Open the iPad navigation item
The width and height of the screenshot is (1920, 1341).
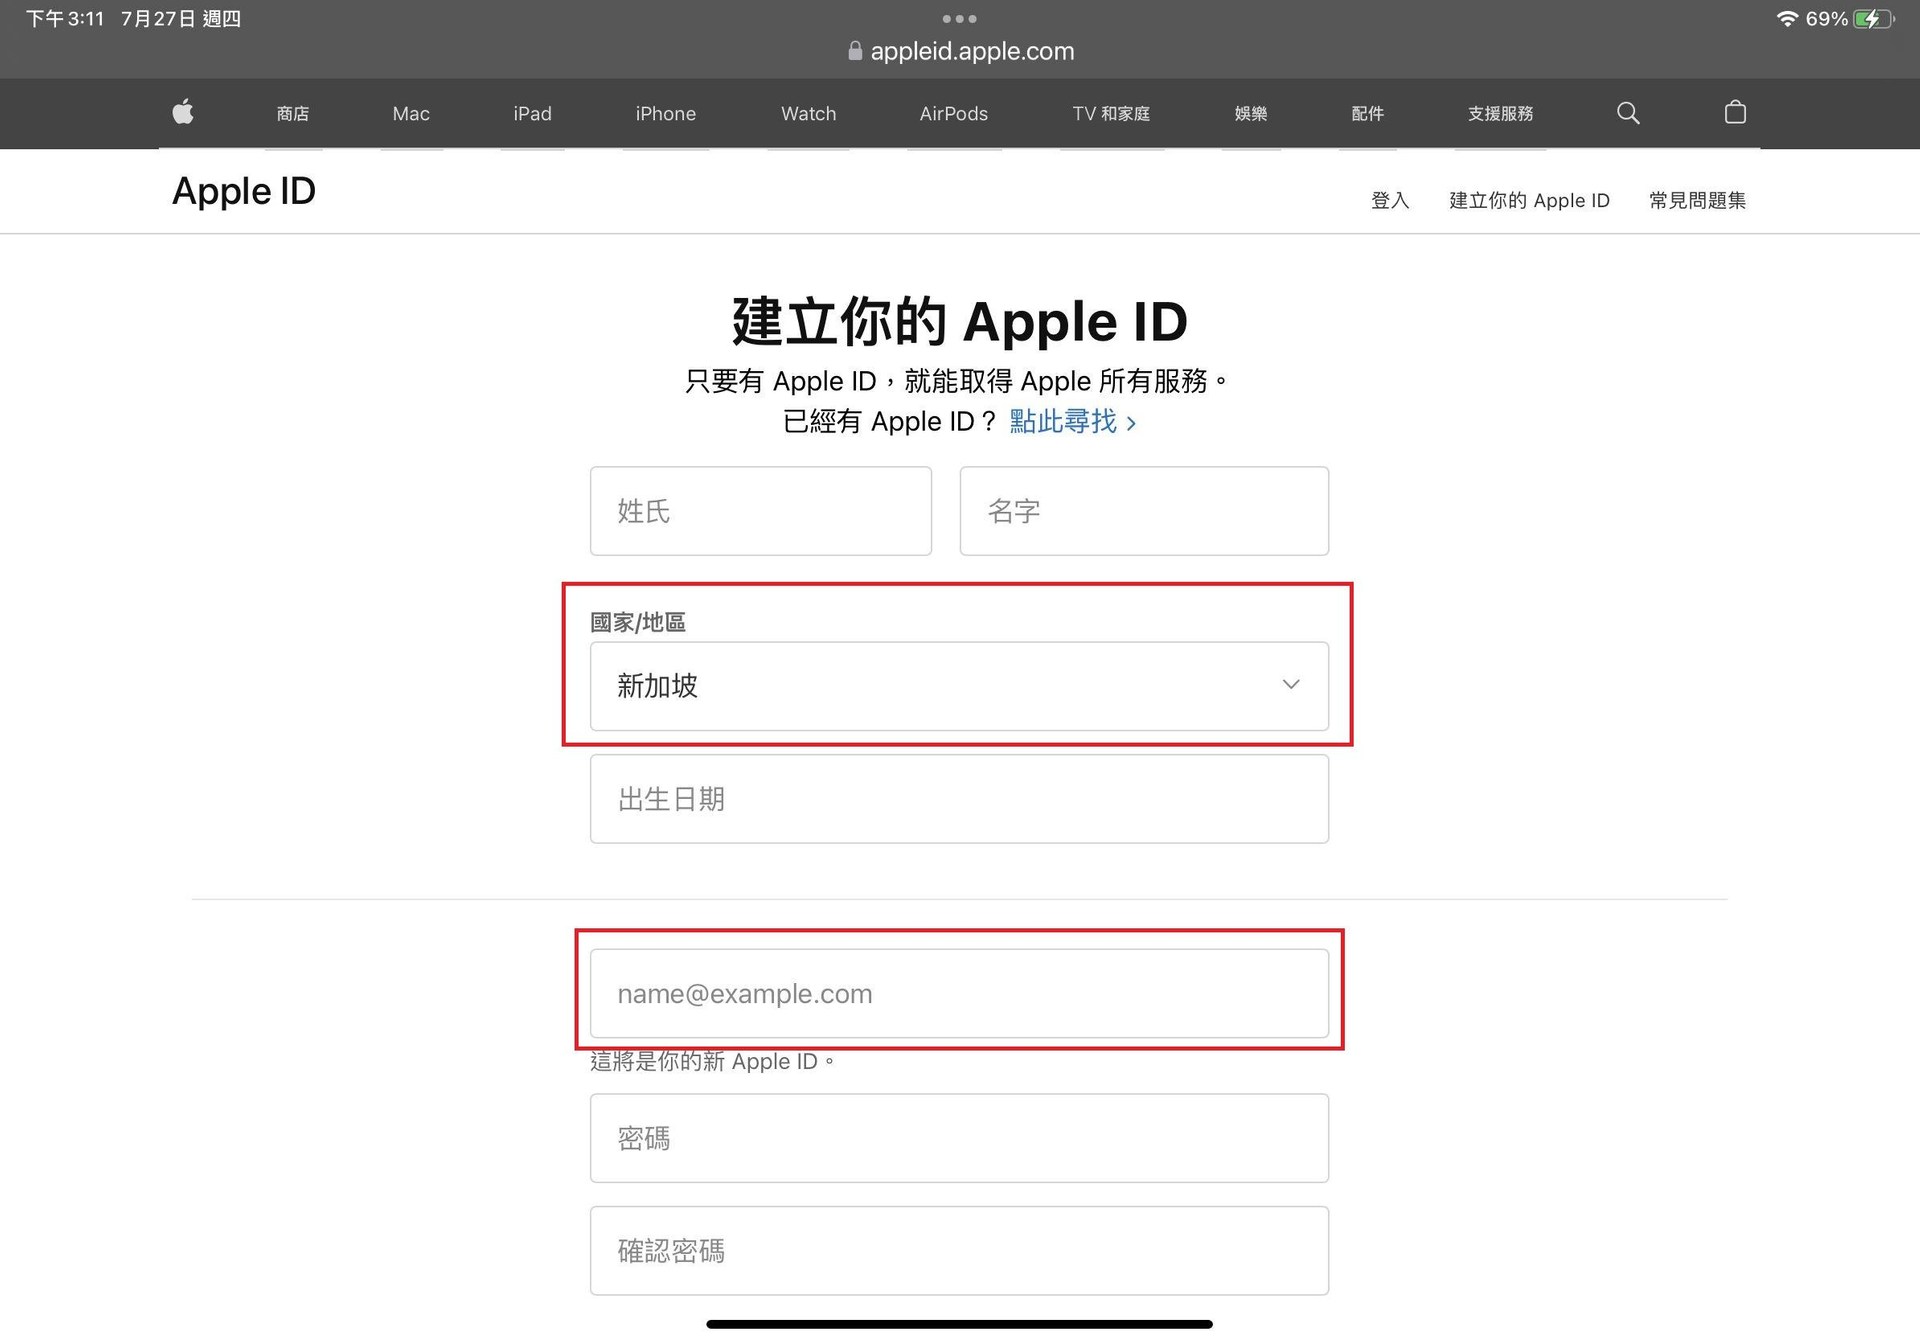coord(532,114)
